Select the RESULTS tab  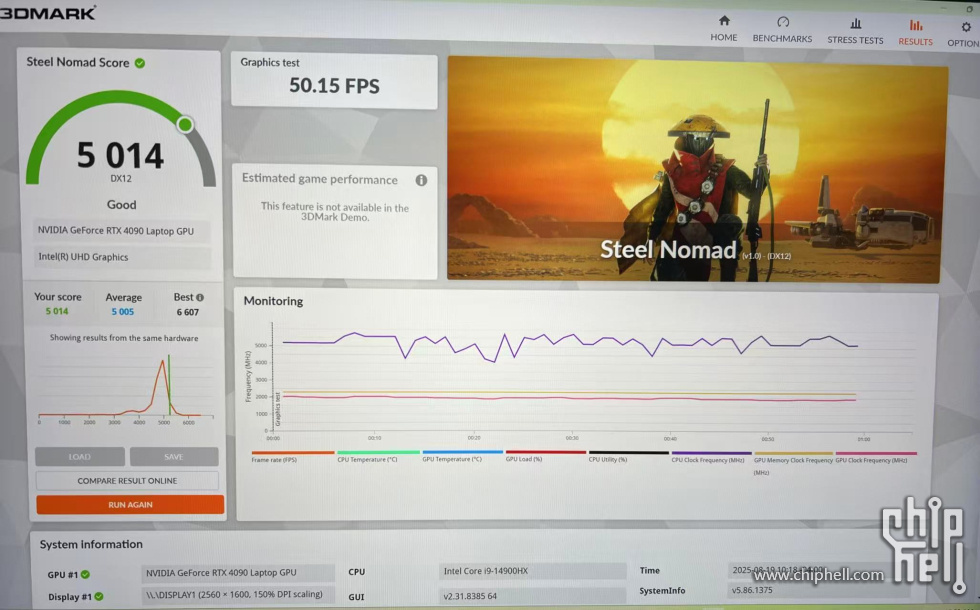[x=916, y=32]
